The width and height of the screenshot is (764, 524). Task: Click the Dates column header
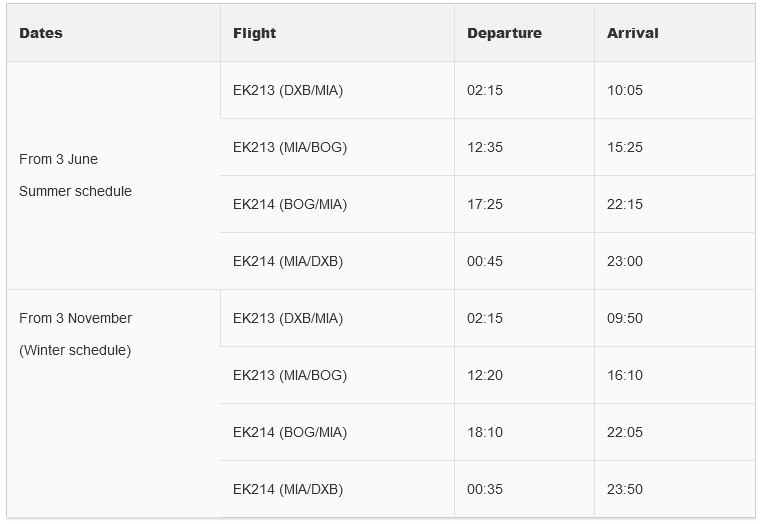pyautogui.click(x=41, y=33)
